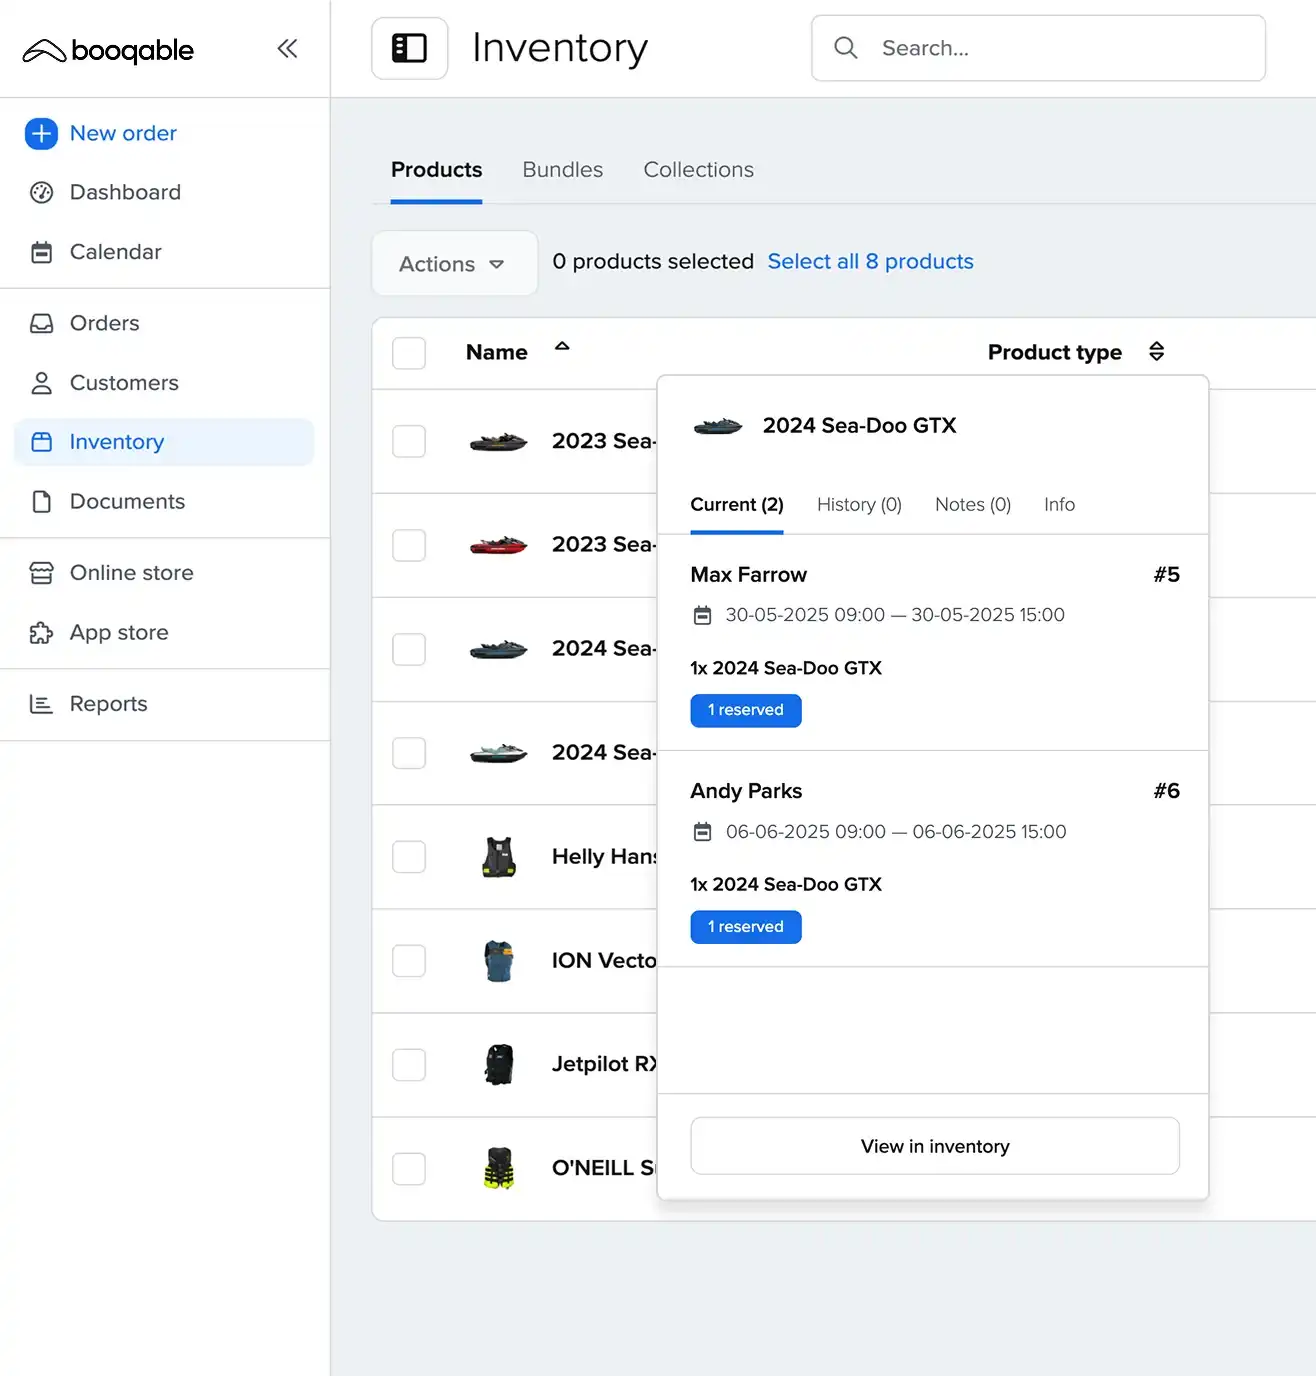The height and width of the screenshot is (1376, 1316).
Task: Open the App store page
Action: click(x=119, y=633)
